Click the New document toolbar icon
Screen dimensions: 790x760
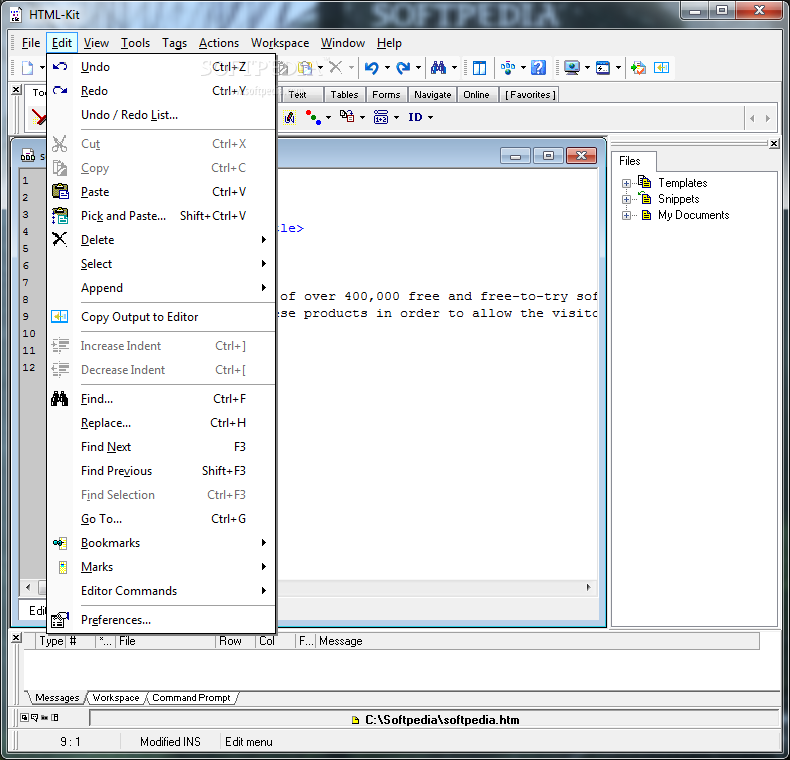coord(27,68)
